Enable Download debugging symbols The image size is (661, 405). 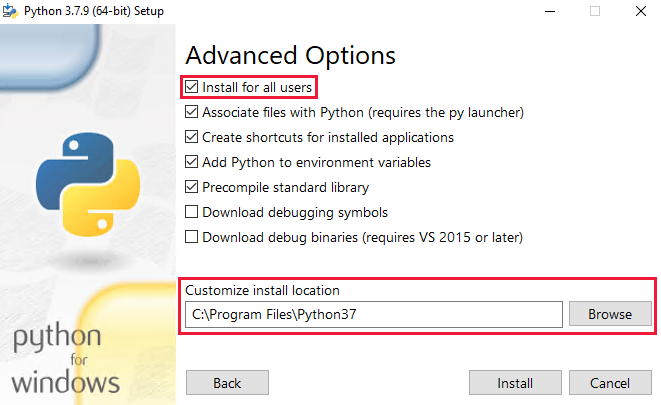[x=192, y=212]
